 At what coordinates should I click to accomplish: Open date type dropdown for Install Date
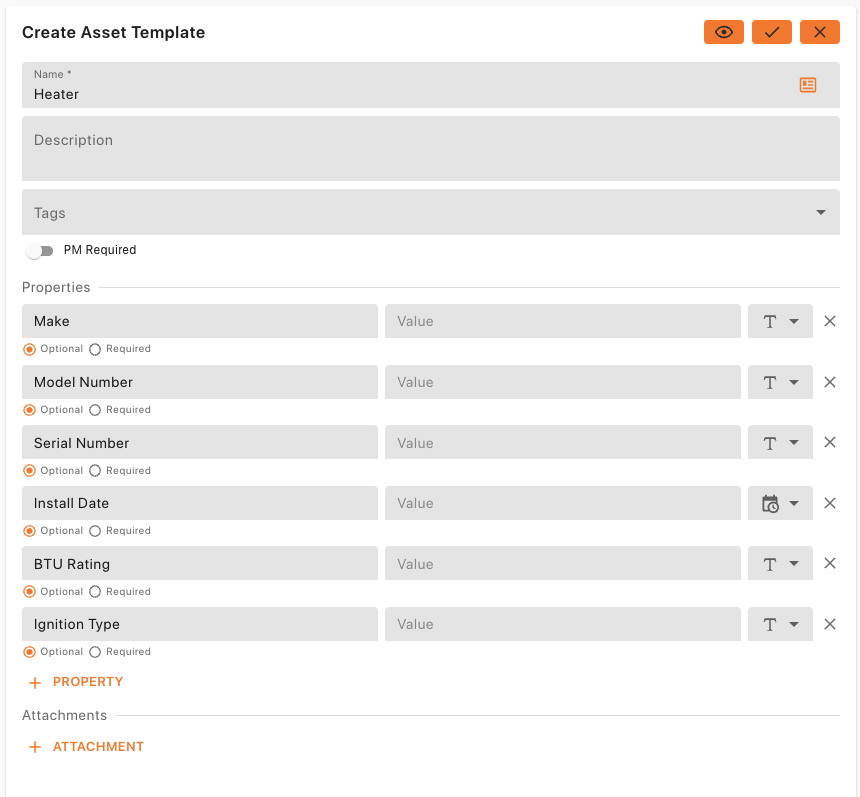click(x=780, y=504)
